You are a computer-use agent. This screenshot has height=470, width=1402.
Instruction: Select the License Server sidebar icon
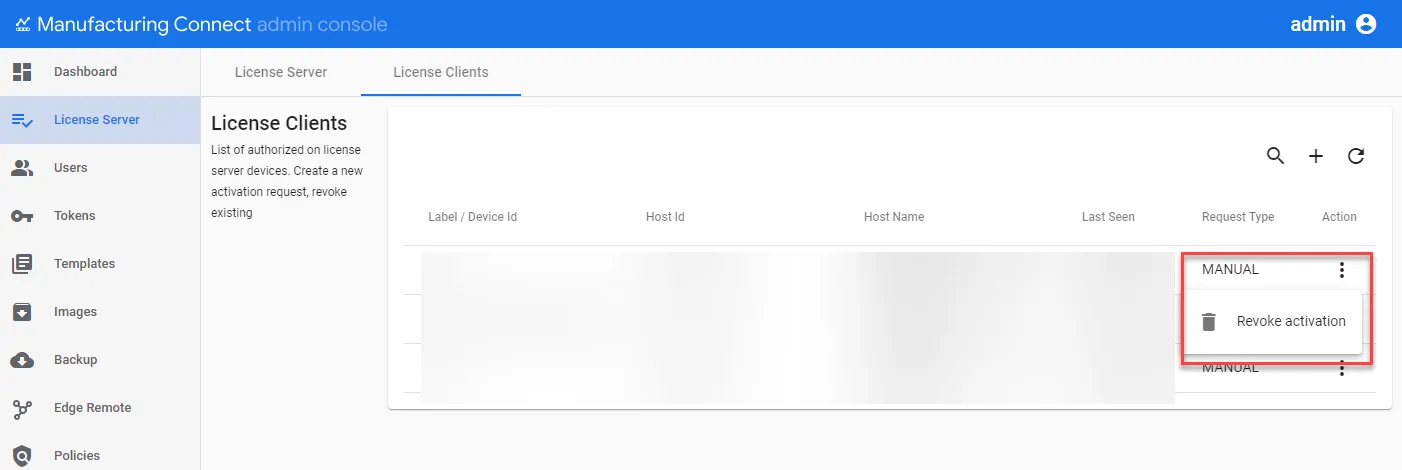click(x=22, y=120)
